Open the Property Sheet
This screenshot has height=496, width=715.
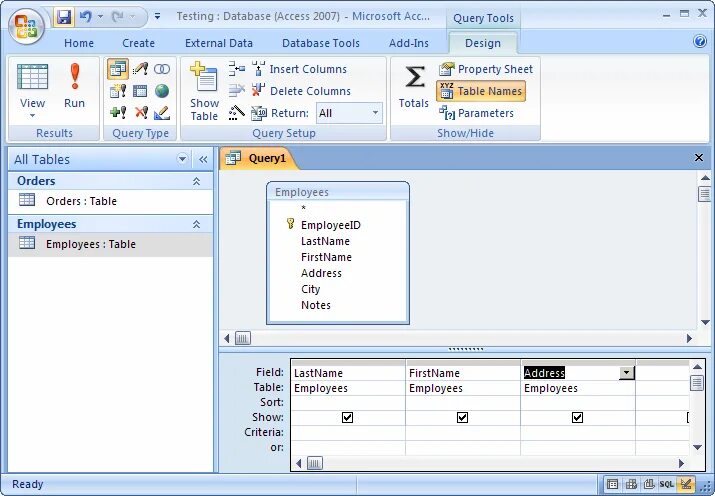pos(485,69)
